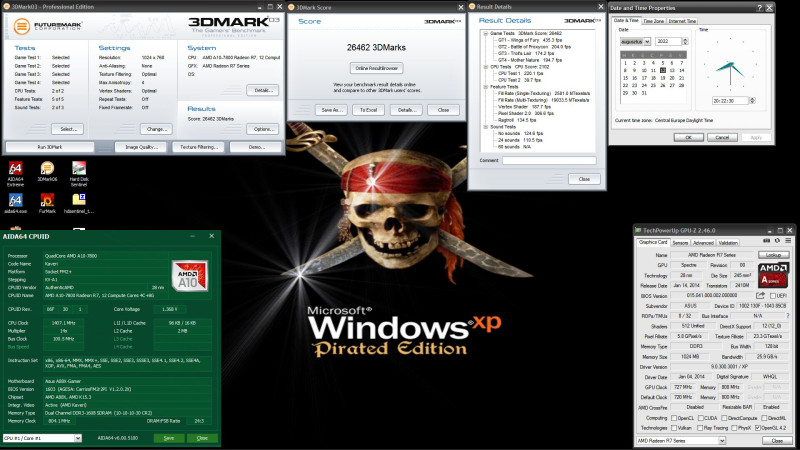Collapse the Game Tests tree node
This screenshot has width=800, height=450.
click(486, 33)
